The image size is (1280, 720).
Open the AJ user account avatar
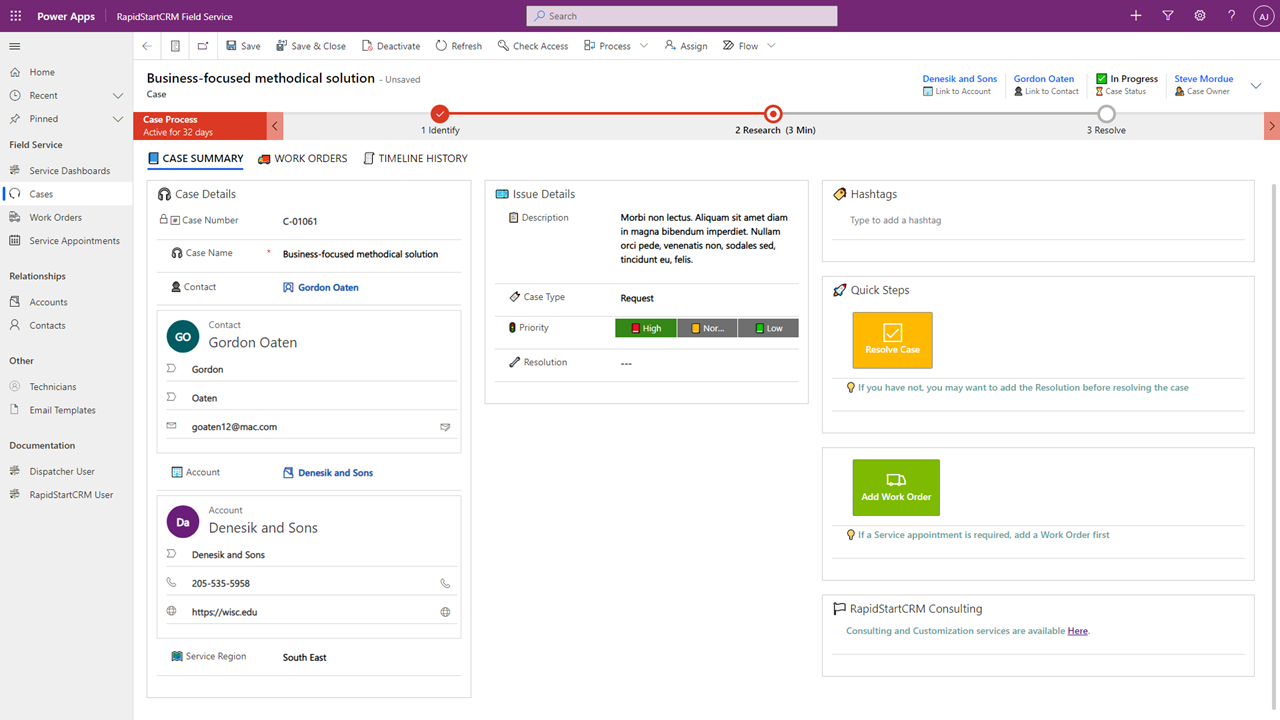[x=1262, y=16]
